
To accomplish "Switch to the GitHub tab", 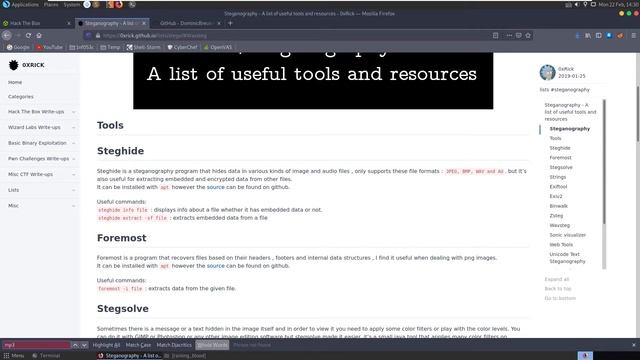I will (187, 23).
